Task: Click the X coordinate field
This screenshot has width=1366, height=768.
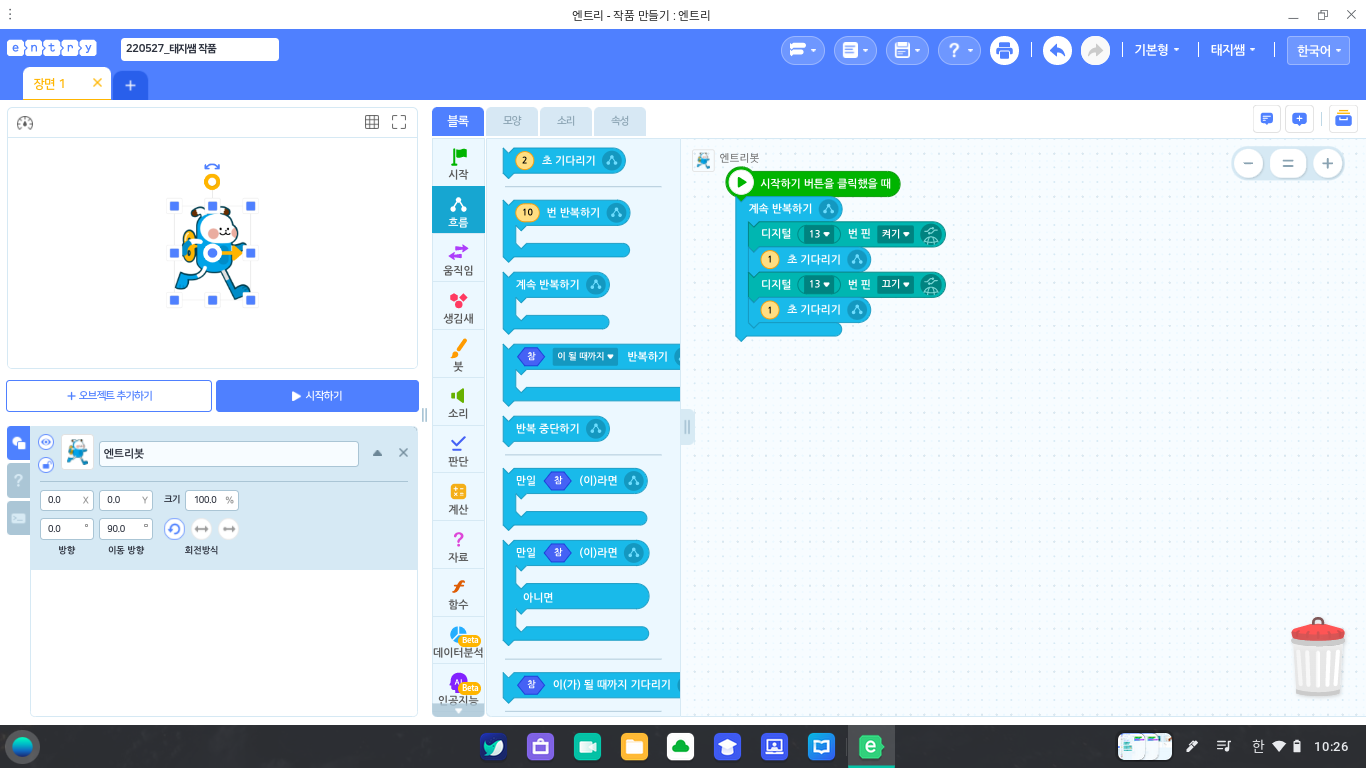Action: click(x=67, y=500)
